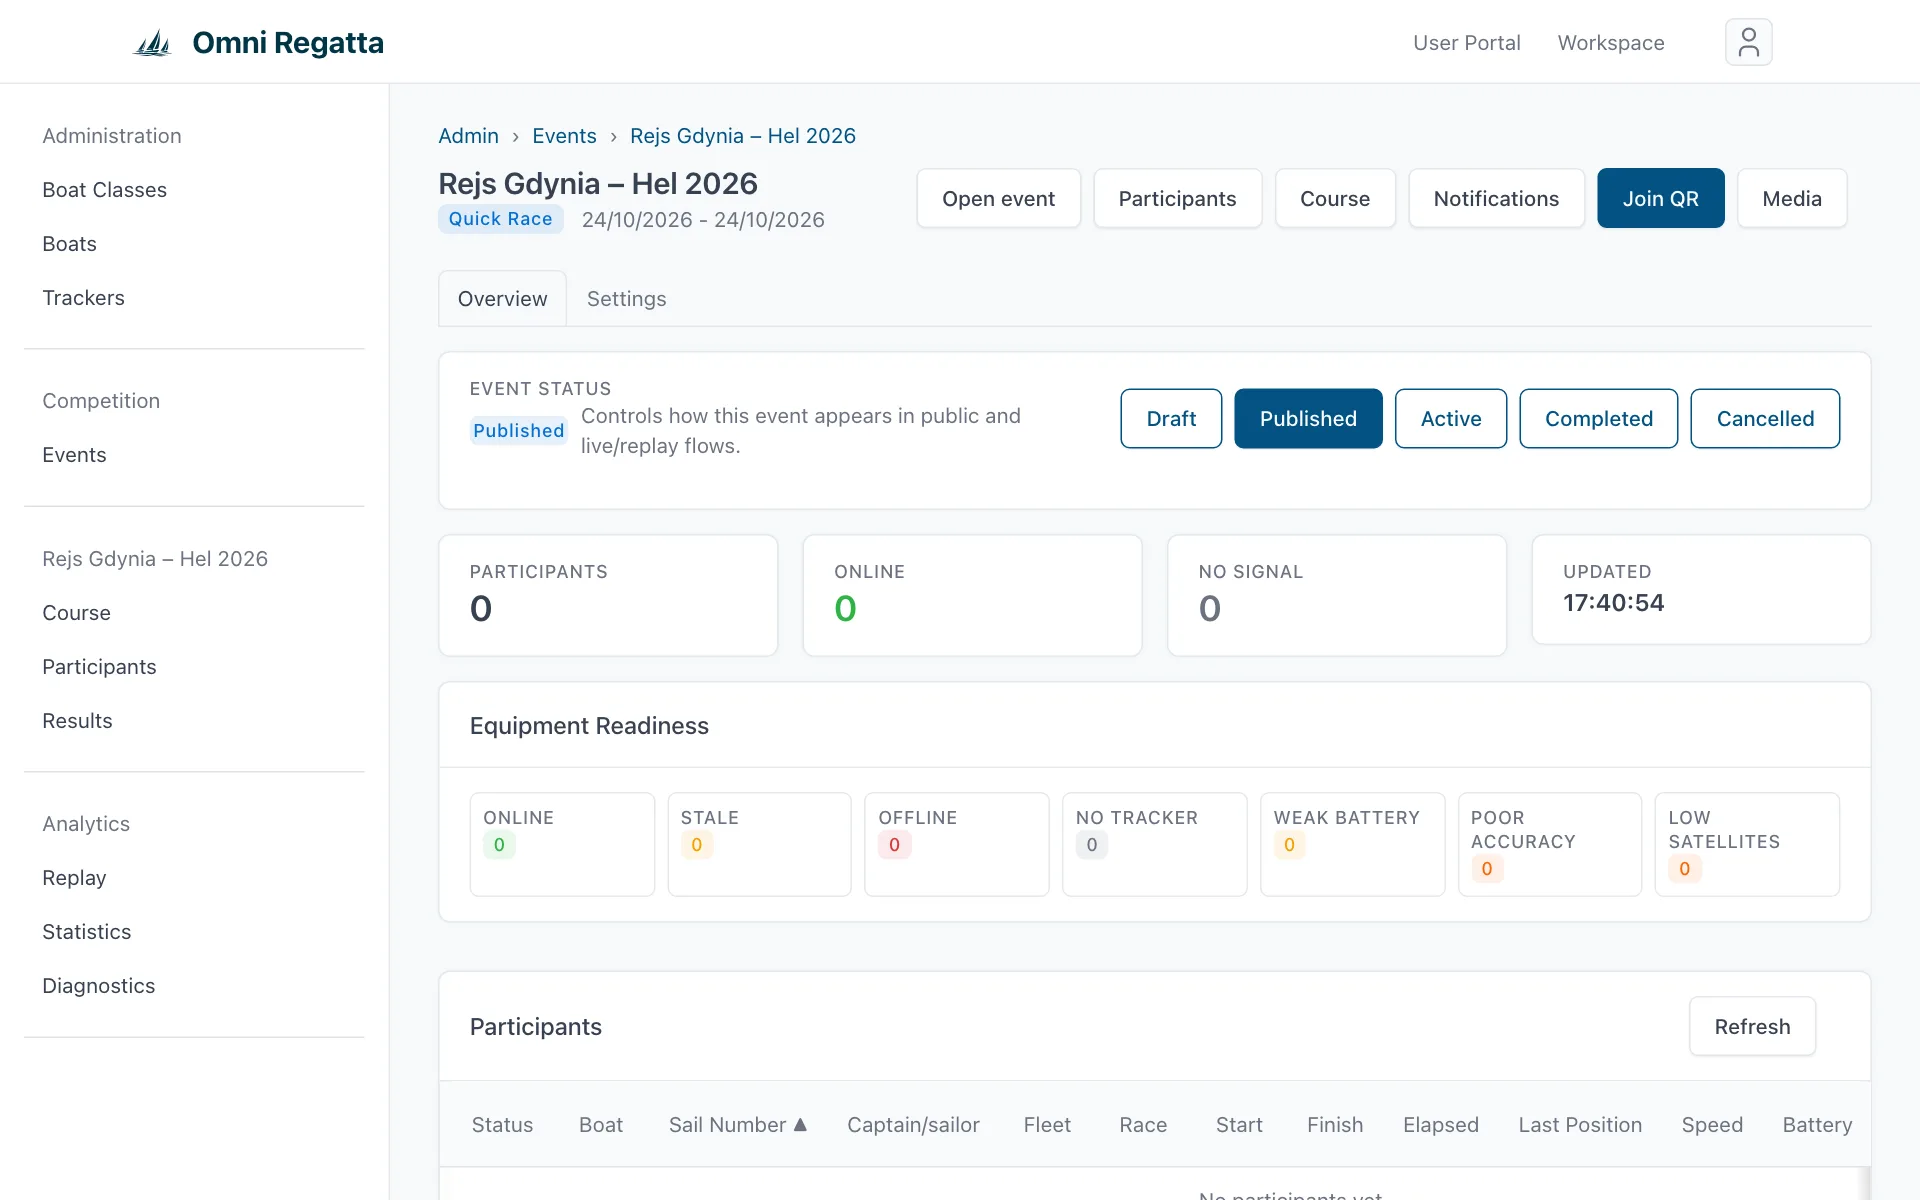This screenshot has height=1200, width=1920.
Task: Click the Omni Regatta sailboat logo icon
Action: pos(153,43)
